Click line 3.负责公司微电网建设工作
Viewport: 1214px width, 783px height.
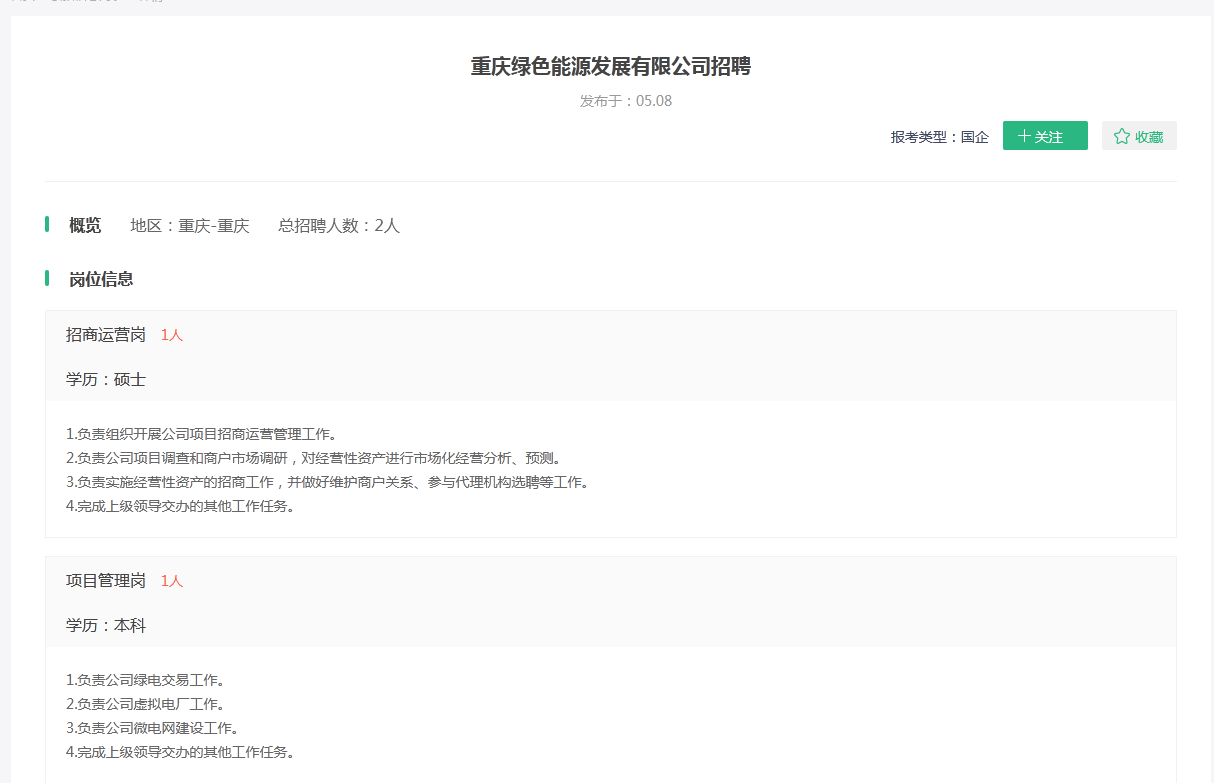tap(153, 728)
